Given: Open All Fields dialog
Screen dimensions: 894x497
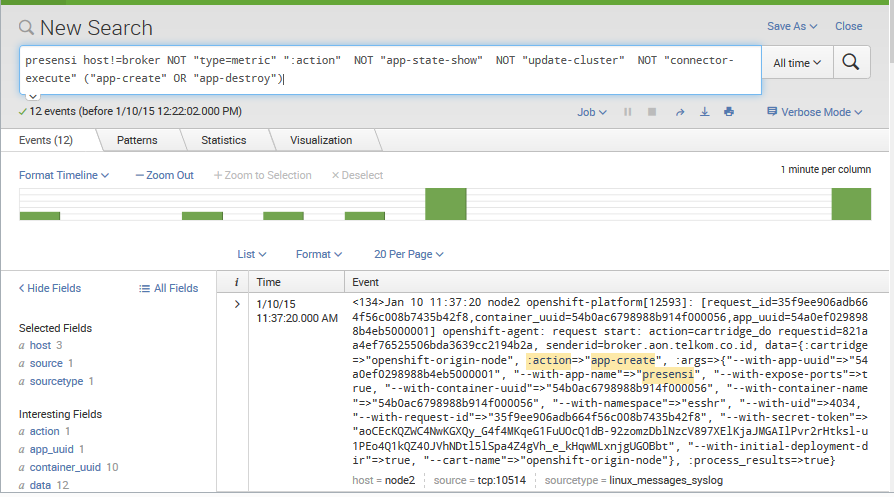Looking at the screenshot, I should pos(169,288).
